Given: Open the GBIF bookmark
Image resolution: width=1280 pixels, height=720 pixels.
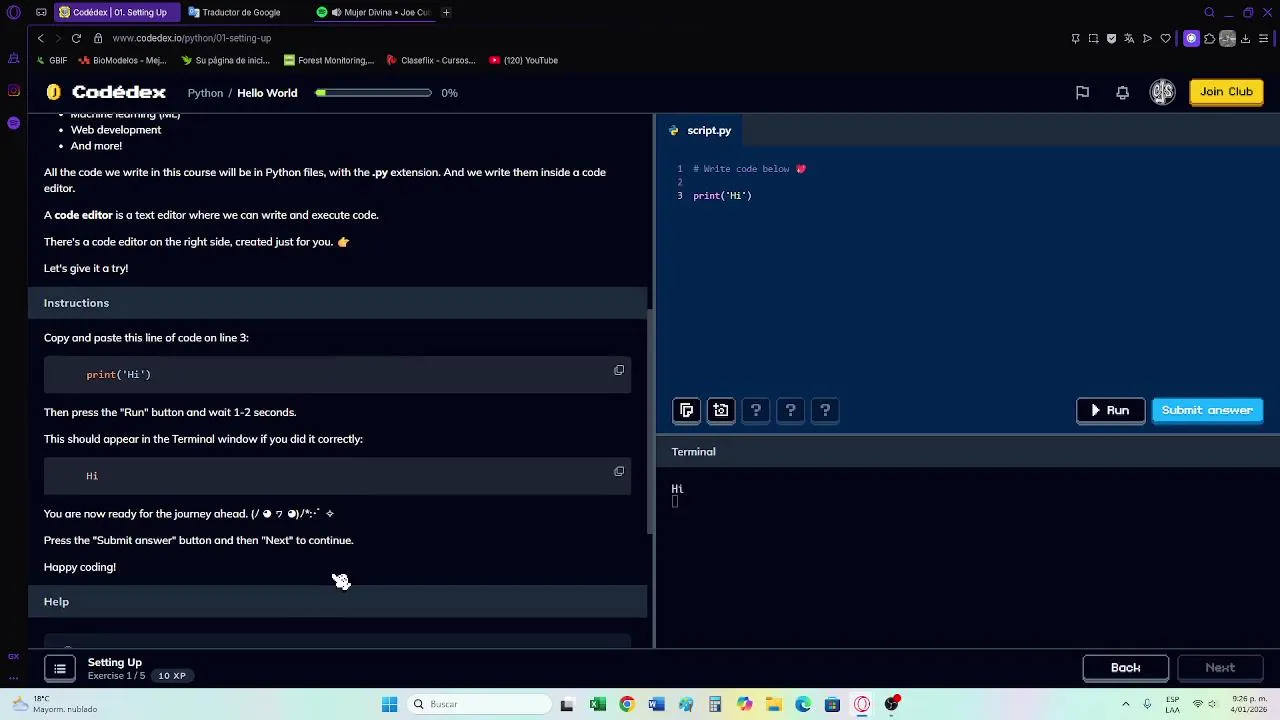Looking at the screenshot, I should 51,60.
